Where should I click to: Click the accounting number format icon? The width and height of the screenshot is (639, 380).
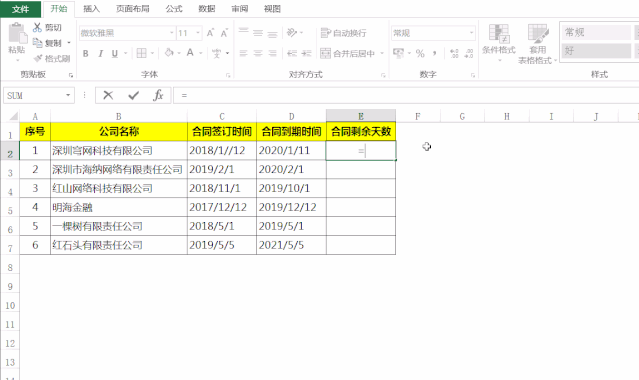(x=398, y=53)
